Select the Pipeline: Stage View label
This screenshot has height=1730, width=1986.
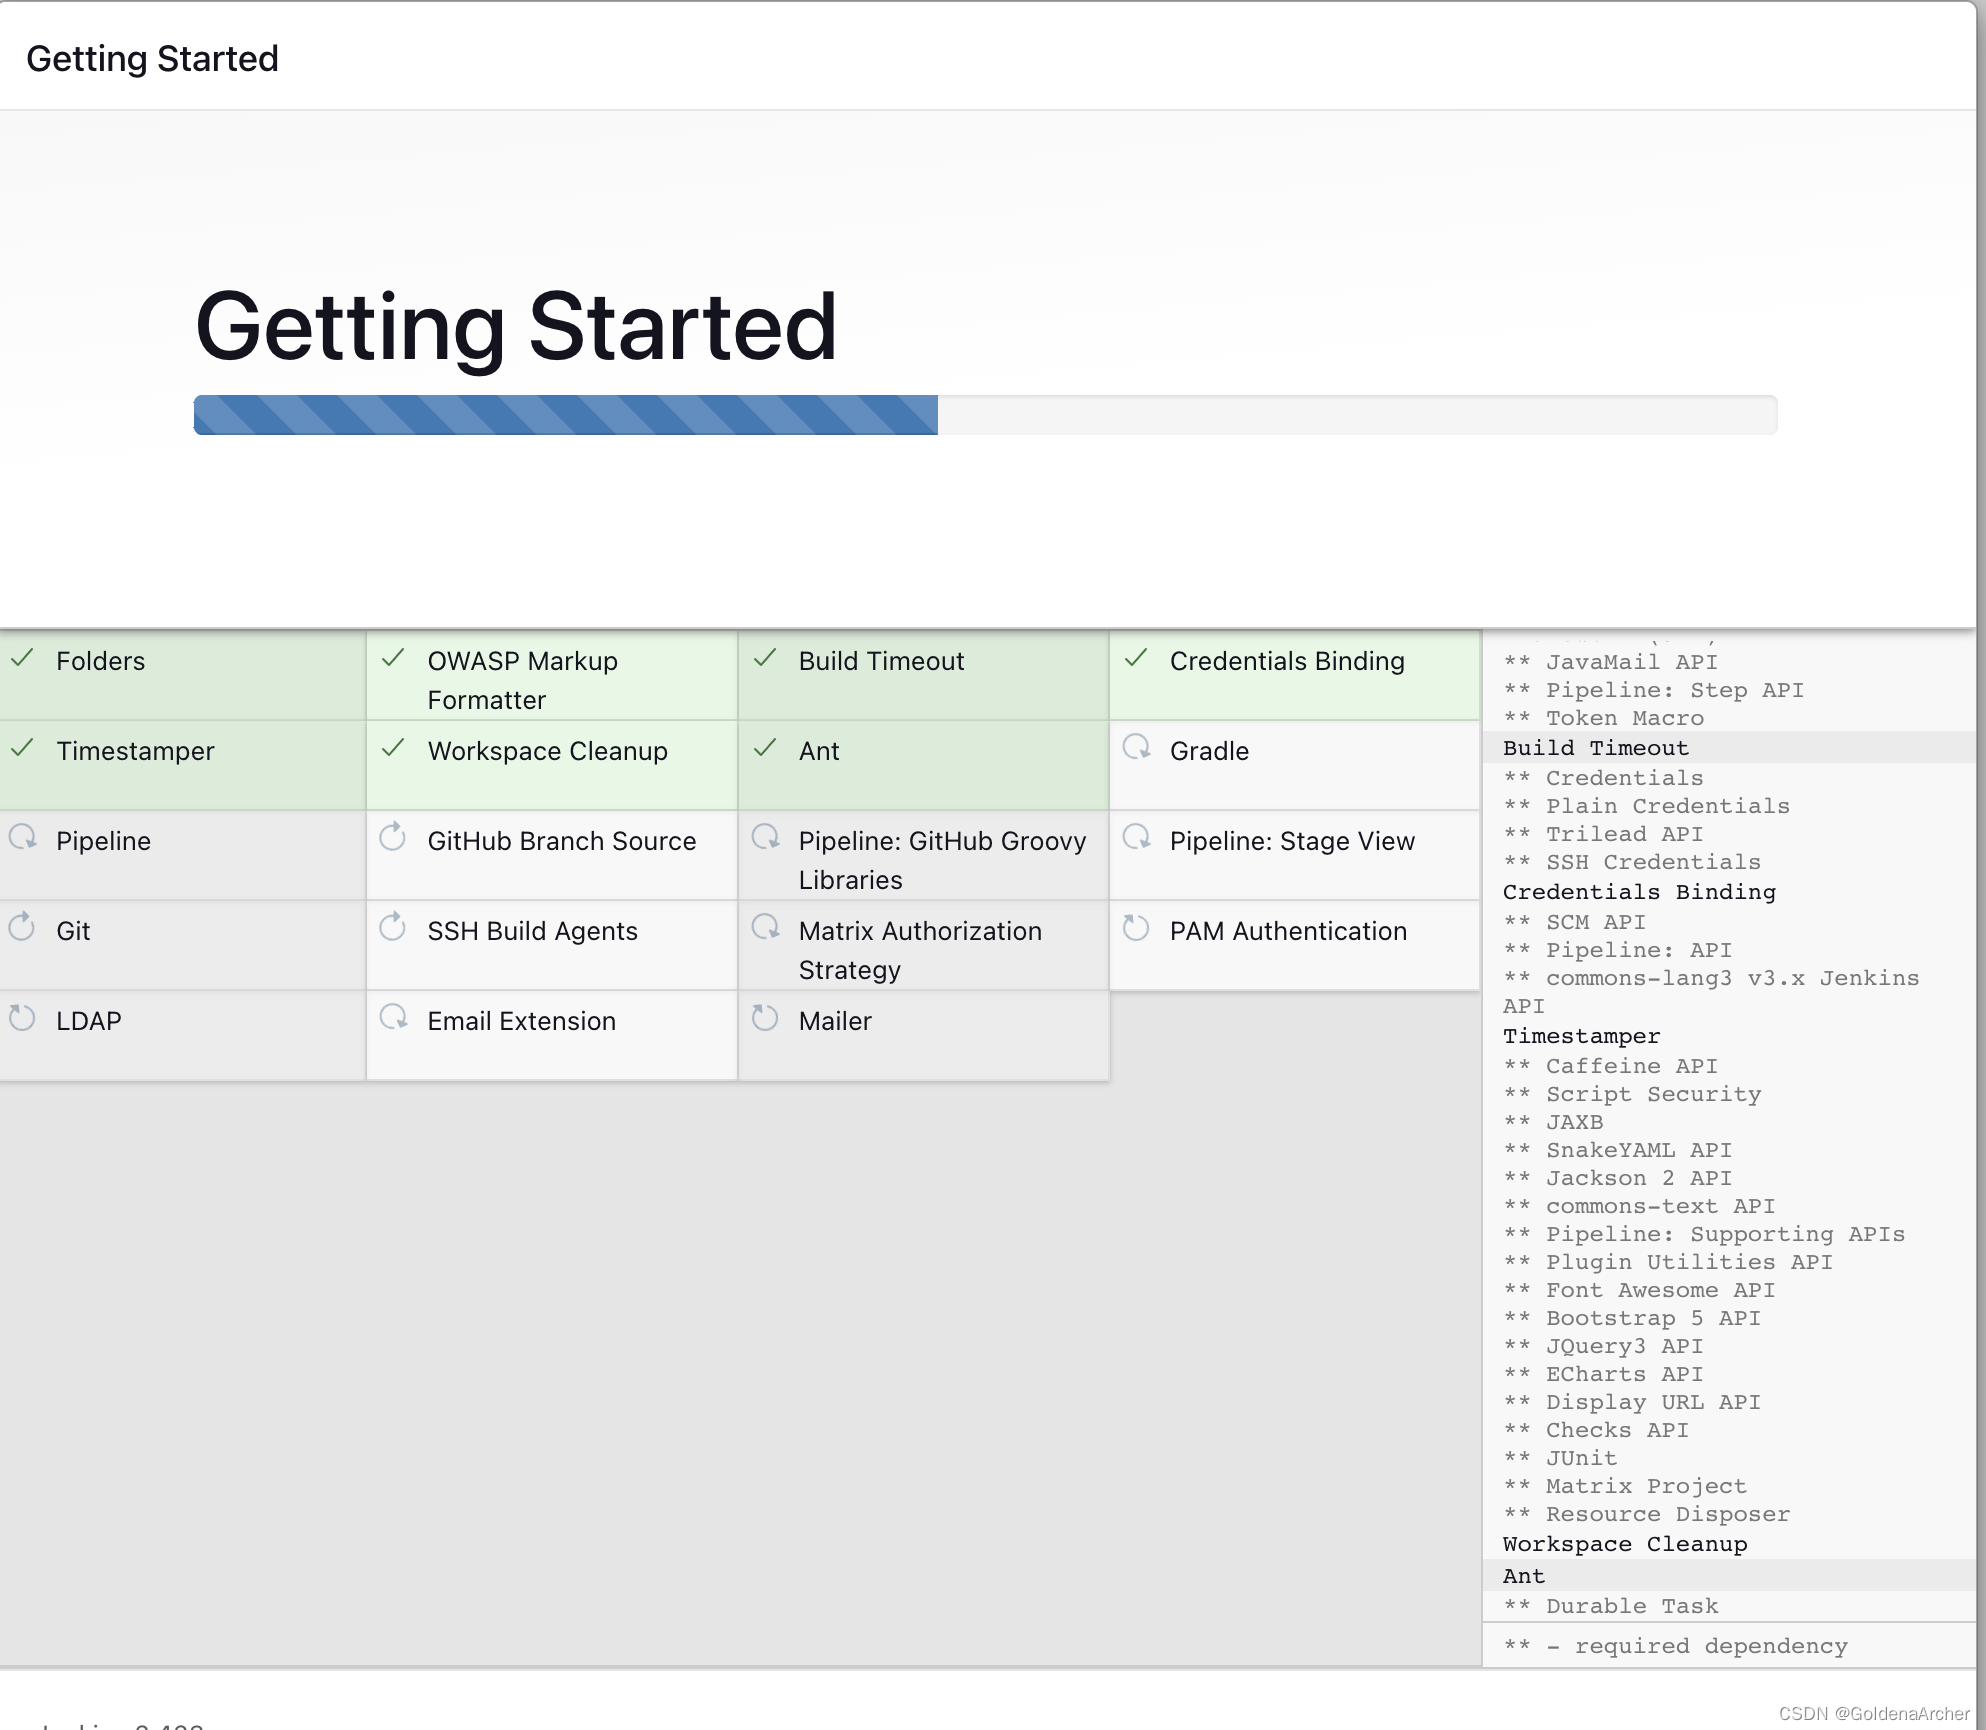pyautogui.click(x=1292, y=841)
